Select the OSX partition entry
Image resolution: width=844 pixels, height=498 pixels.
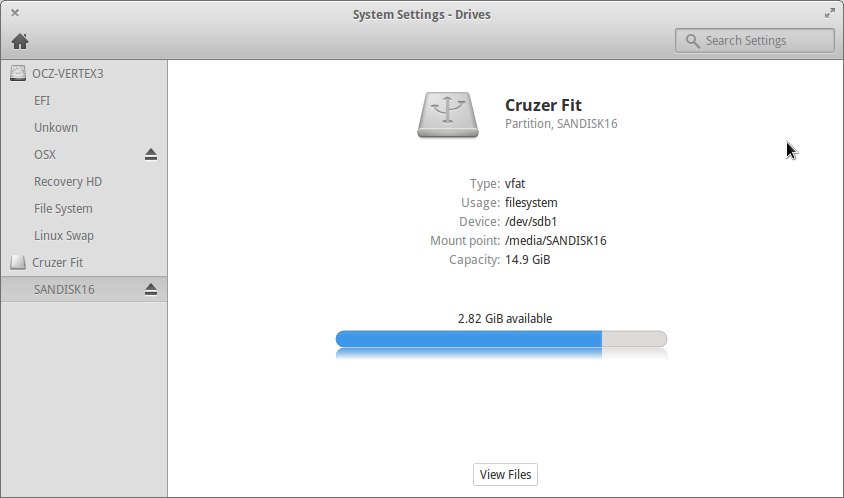pos(84,155)
